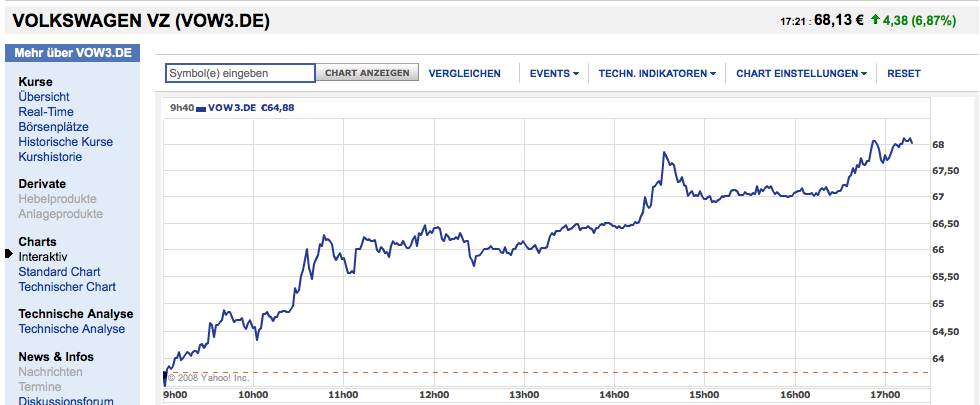The width and height of the screenshot is (980, 405).
Task: Open the CHART EINSTELLUNGEN dropdown
Action: [801, 74]
